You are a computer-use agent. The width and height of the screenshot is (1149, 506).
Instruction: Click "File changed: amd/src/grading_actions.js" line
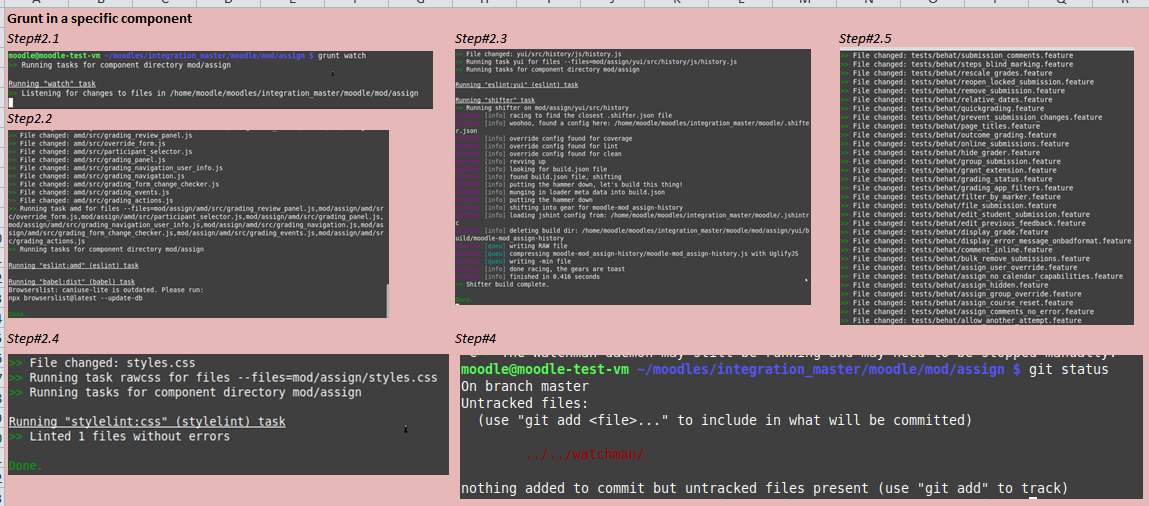[91, 201]
